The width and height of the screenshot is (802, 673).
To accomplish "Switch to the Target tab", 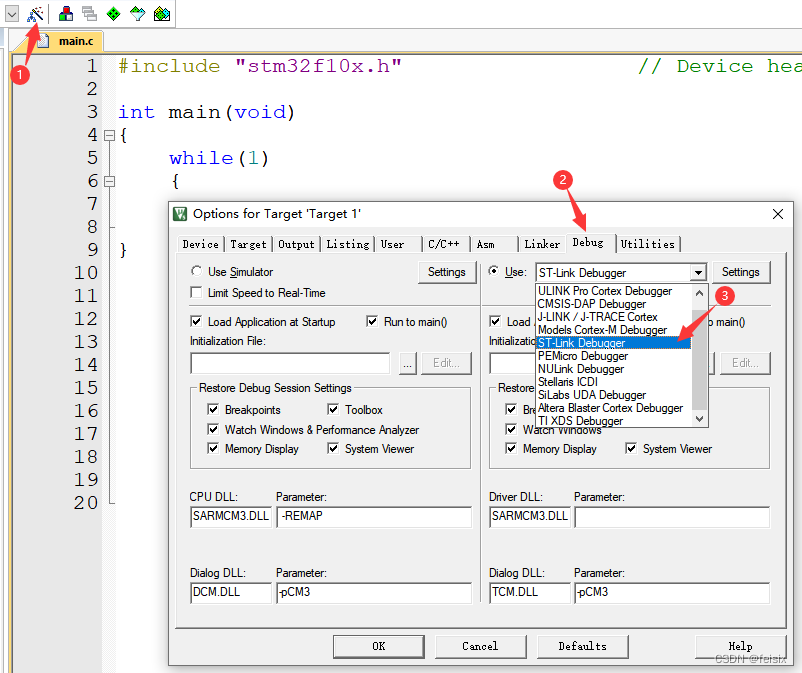I will point(248,244).
